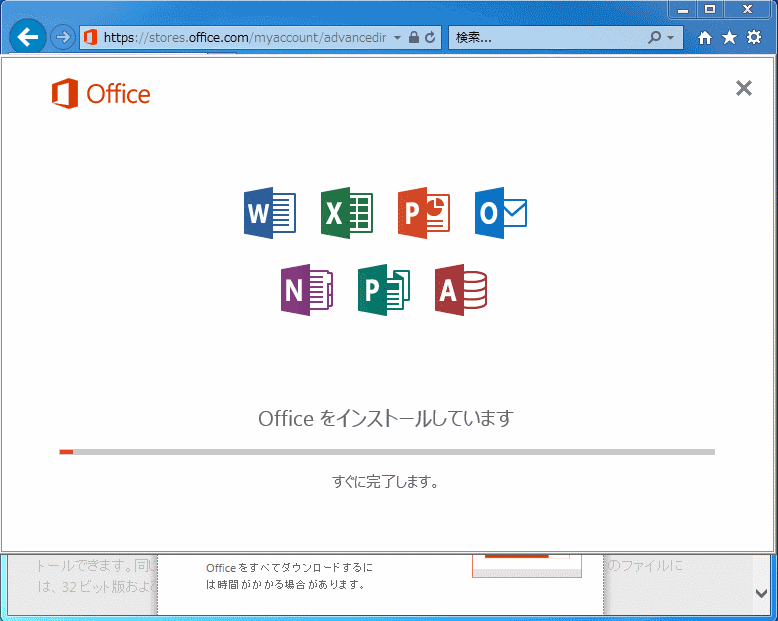
Task: Click the Office logo in dialog header
Action: pos(101,93)
